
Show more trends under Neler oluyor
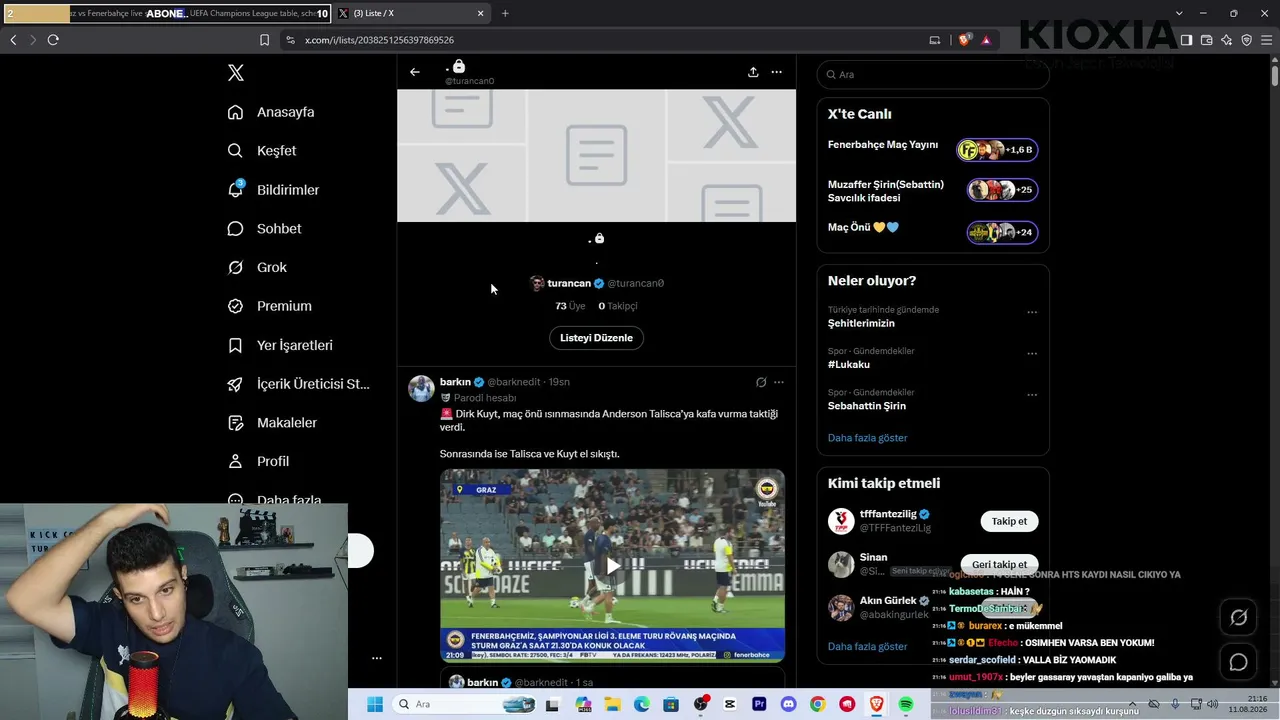click(x=867, y=438)
